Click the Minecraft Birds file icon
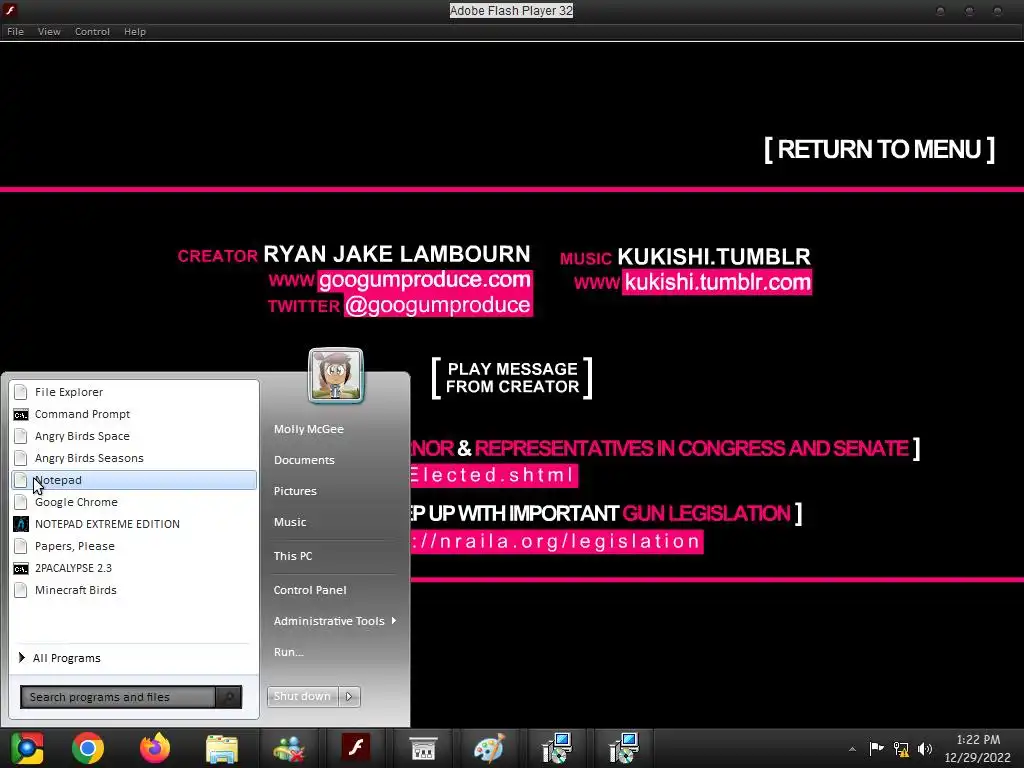The width and height of the screenshot is (1024, 768). tap(21, 590)
